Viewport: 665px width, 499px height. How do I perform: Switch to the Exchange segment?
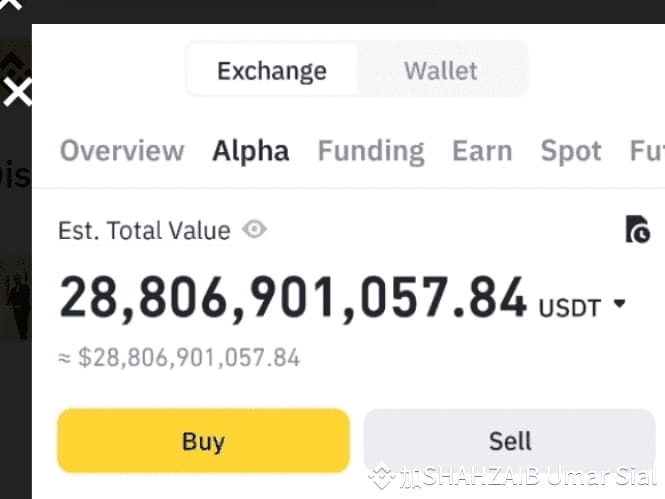(272, 70)
